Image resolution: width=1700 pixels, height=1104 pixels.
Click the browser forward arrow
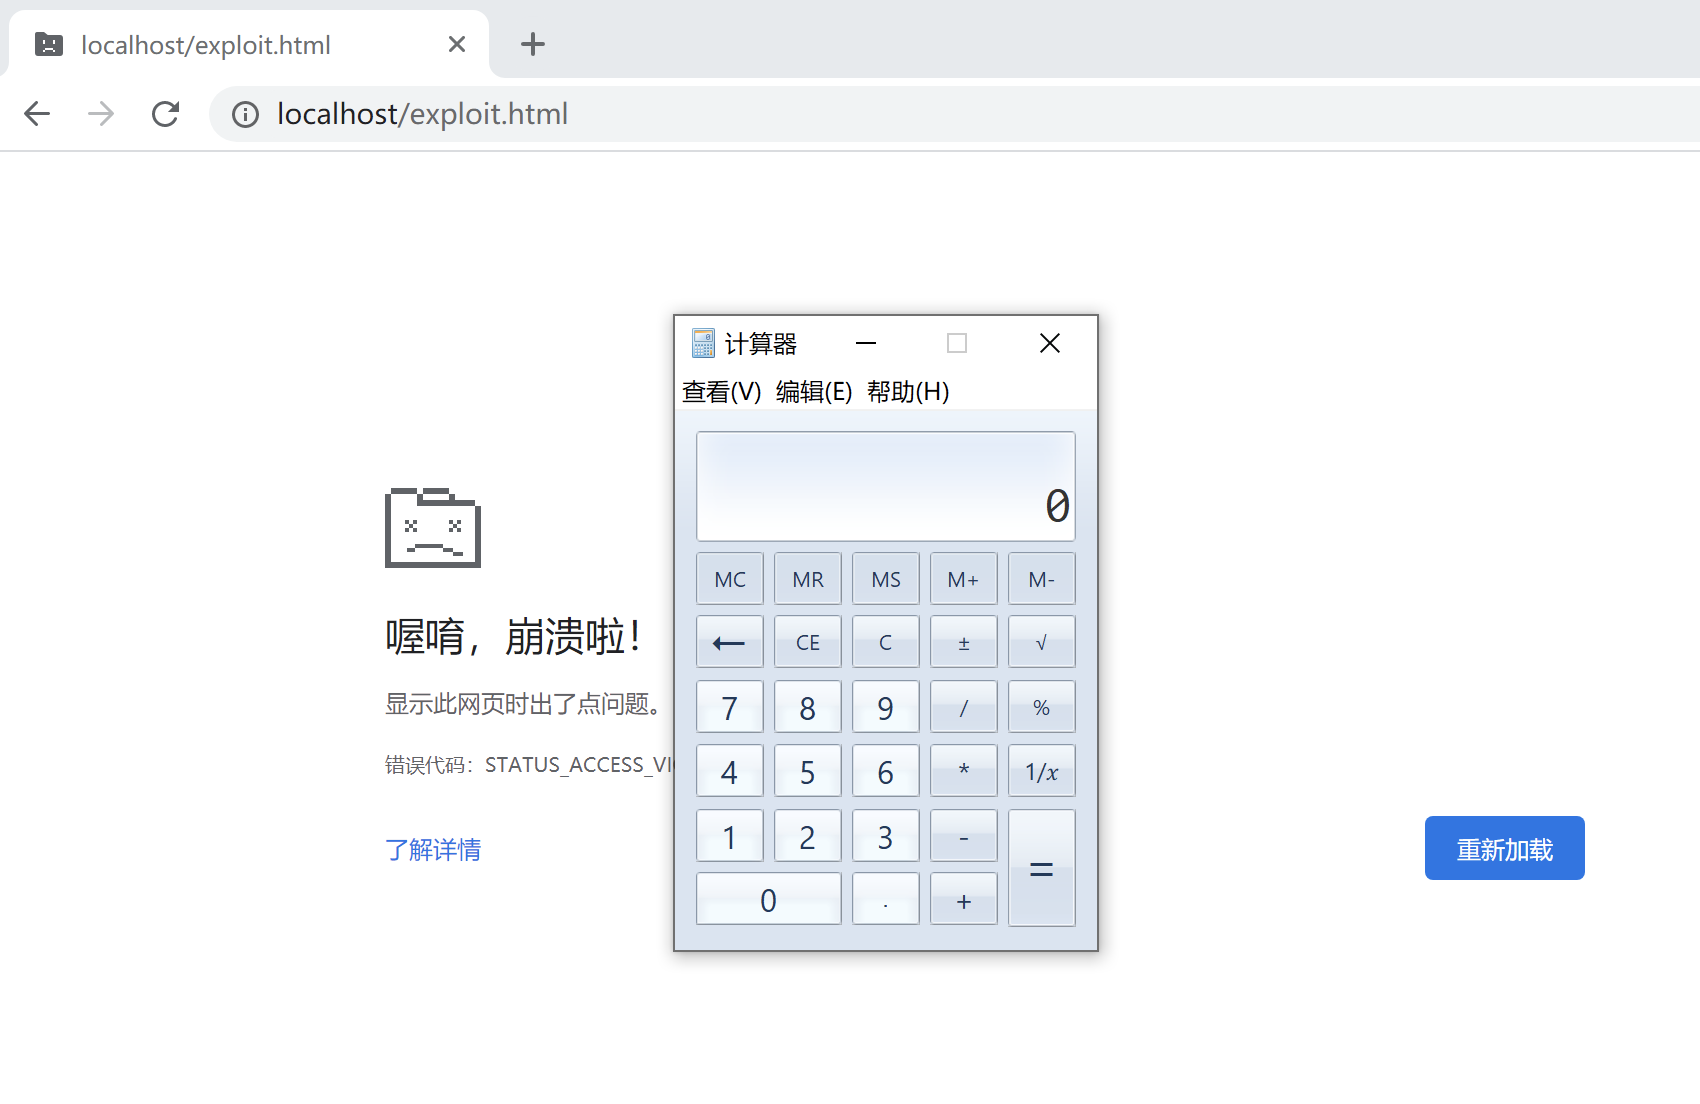point(101,114)
